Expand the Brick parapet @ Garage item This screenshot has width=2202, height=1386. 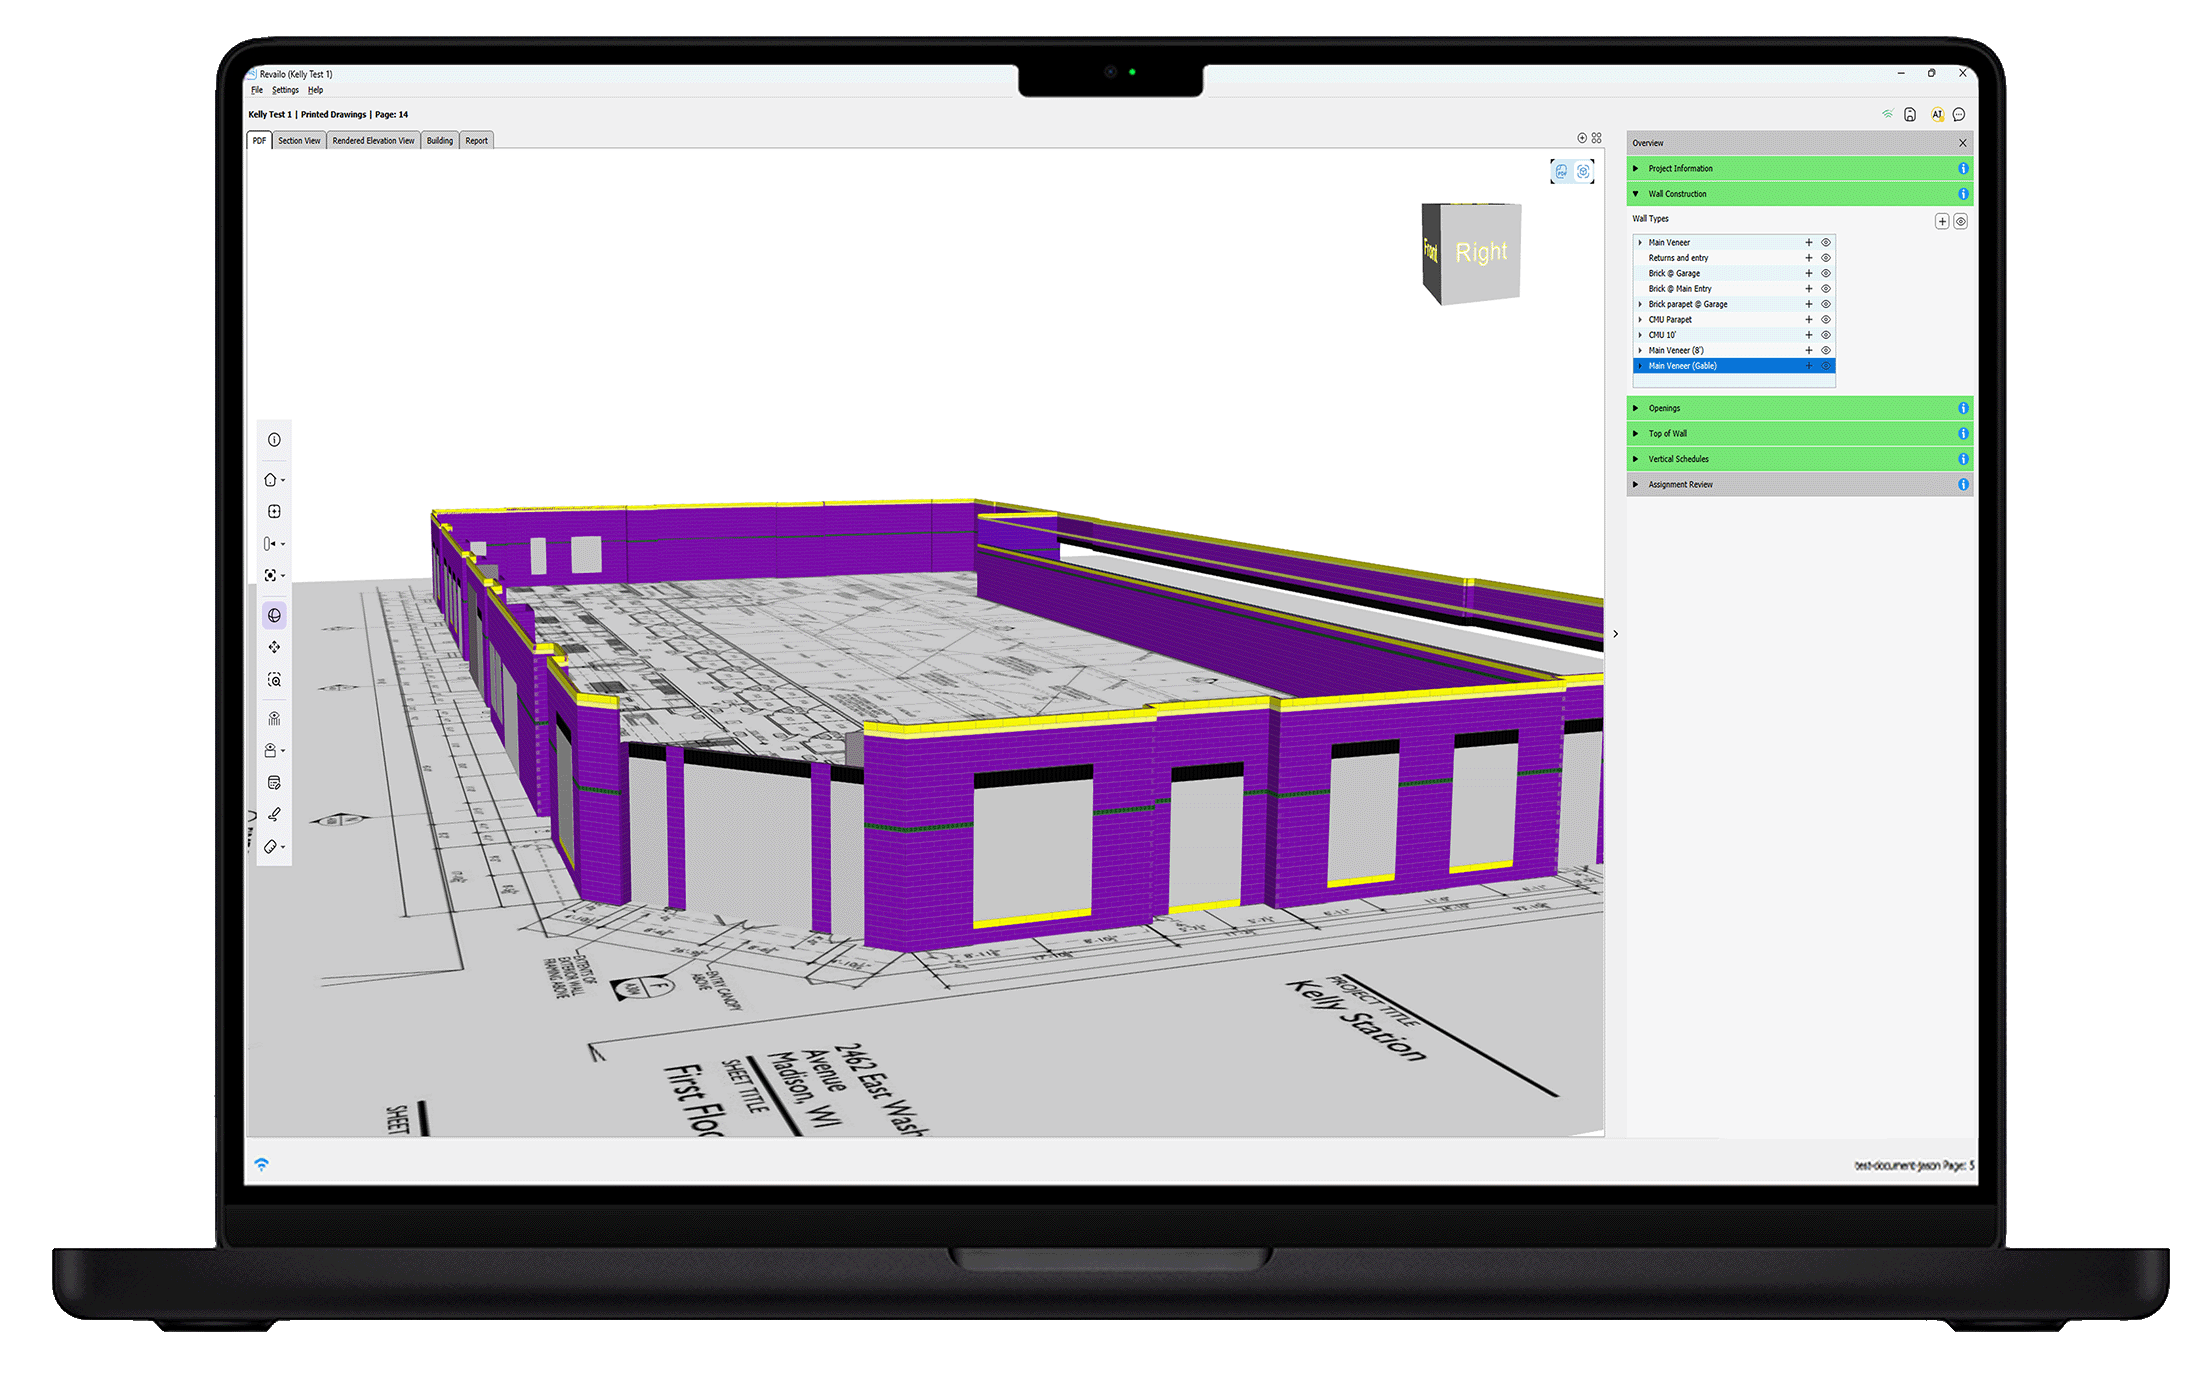[1640, 304]
